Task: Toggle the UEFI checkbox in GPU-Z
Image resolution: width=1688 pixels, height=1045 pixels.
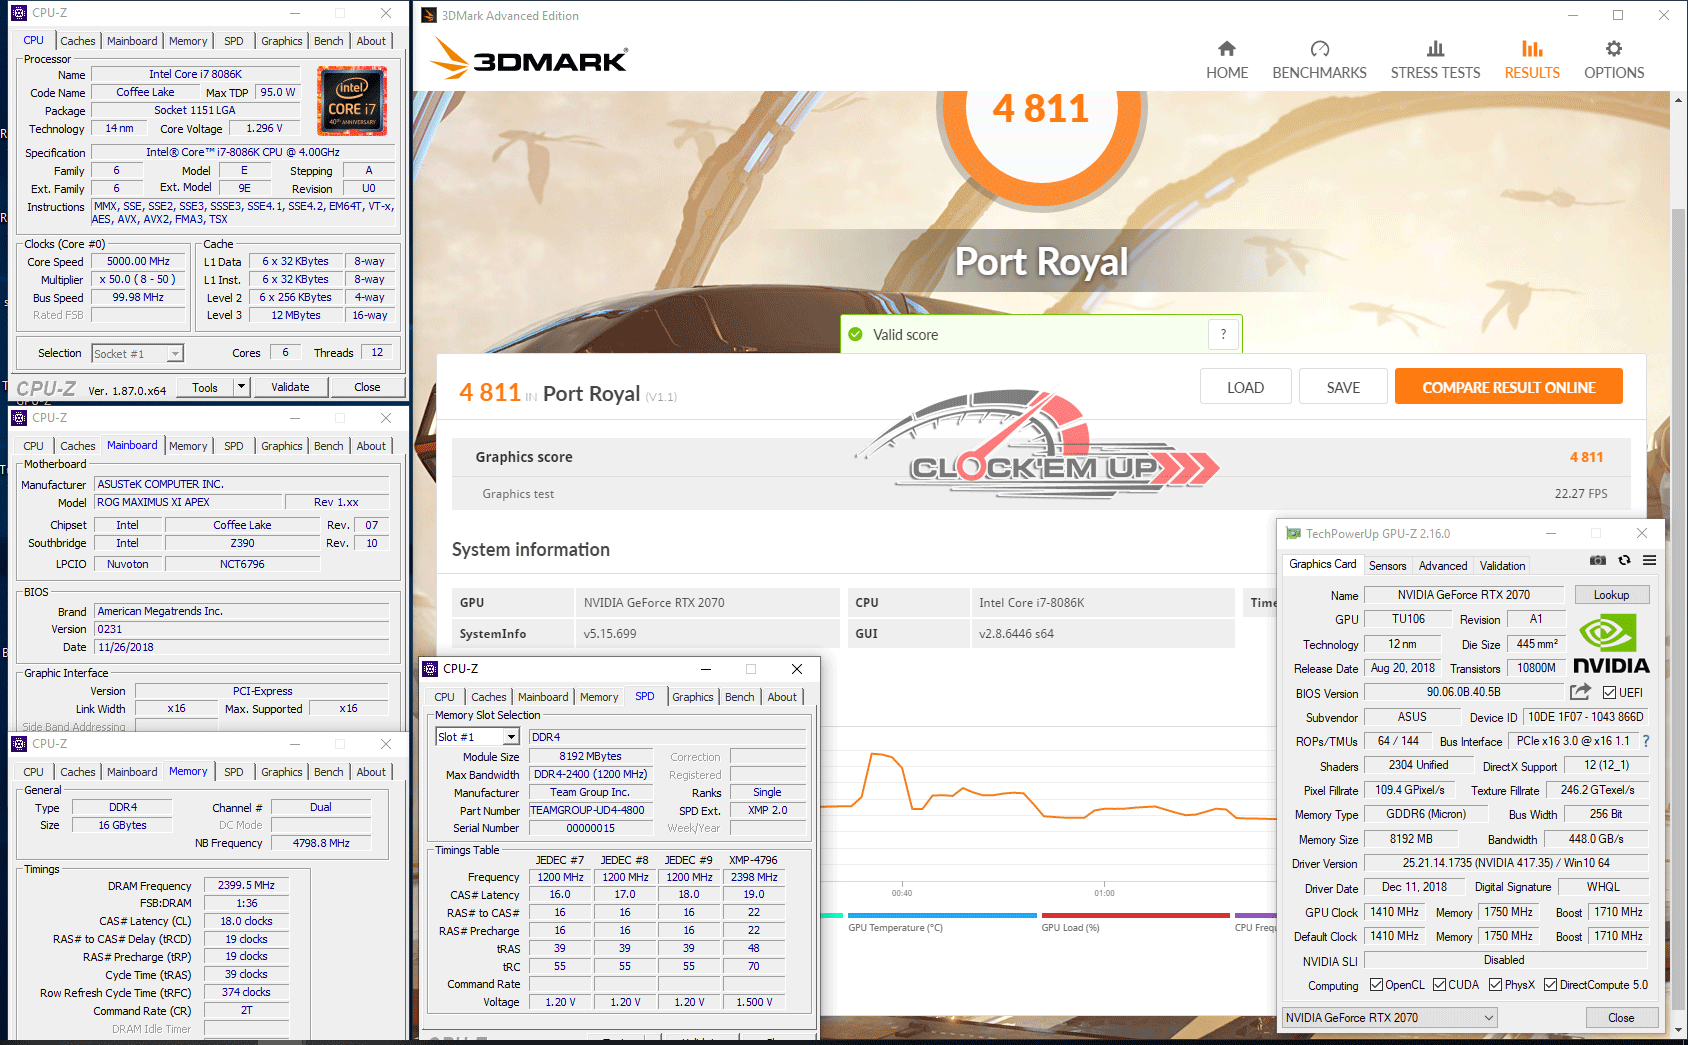Action: pyautogui.click(x=1609, y=693)
